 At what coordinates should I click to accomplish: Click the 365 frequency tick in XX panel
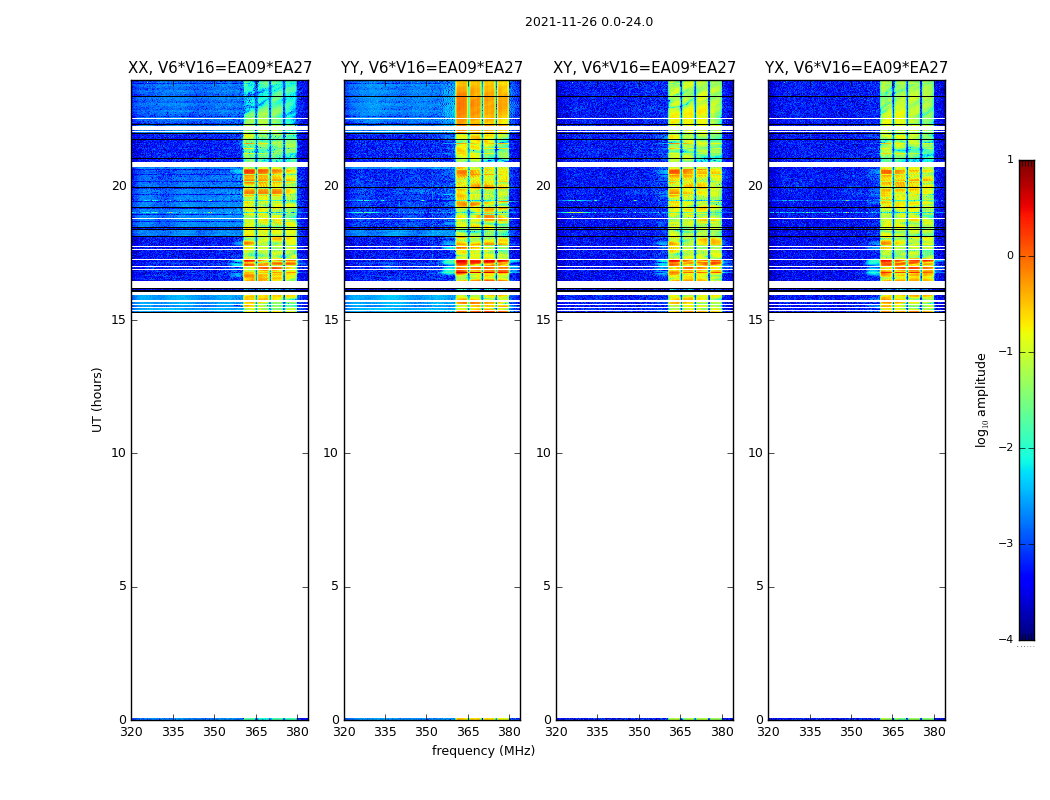256,732
